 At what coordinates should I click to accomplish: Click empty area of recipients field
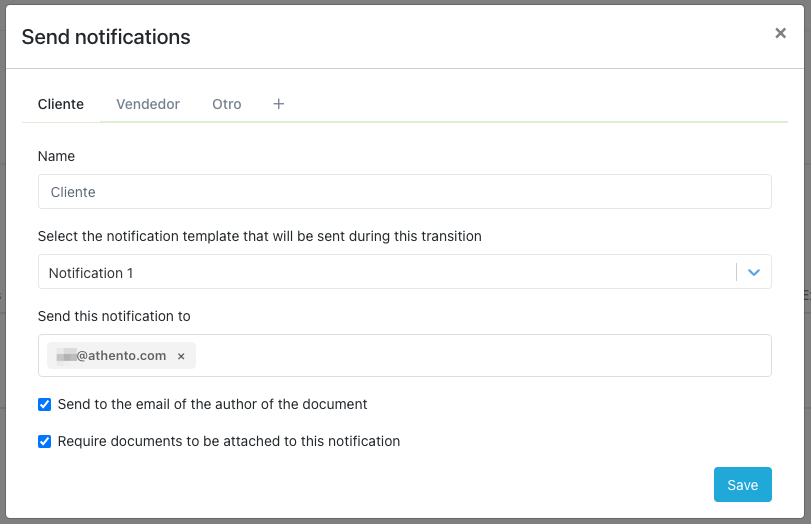[480, 356]
